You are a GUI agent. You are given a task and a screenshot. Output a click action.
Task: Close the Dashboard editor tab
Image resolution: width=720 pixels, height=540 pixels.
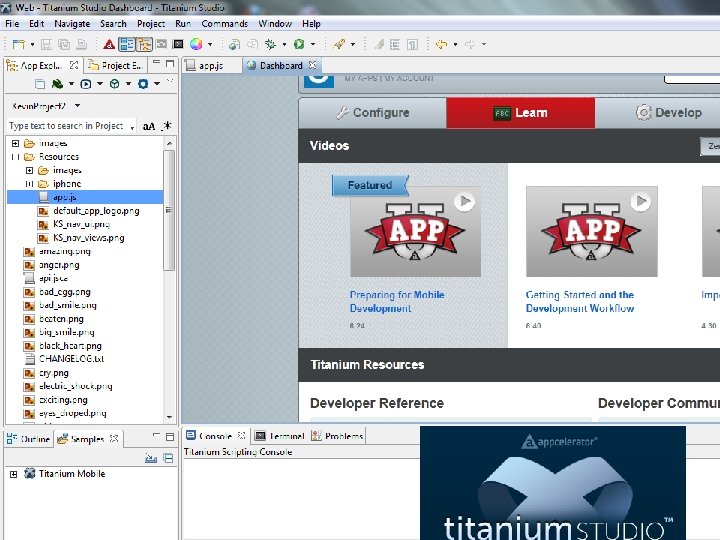[312, 65]
